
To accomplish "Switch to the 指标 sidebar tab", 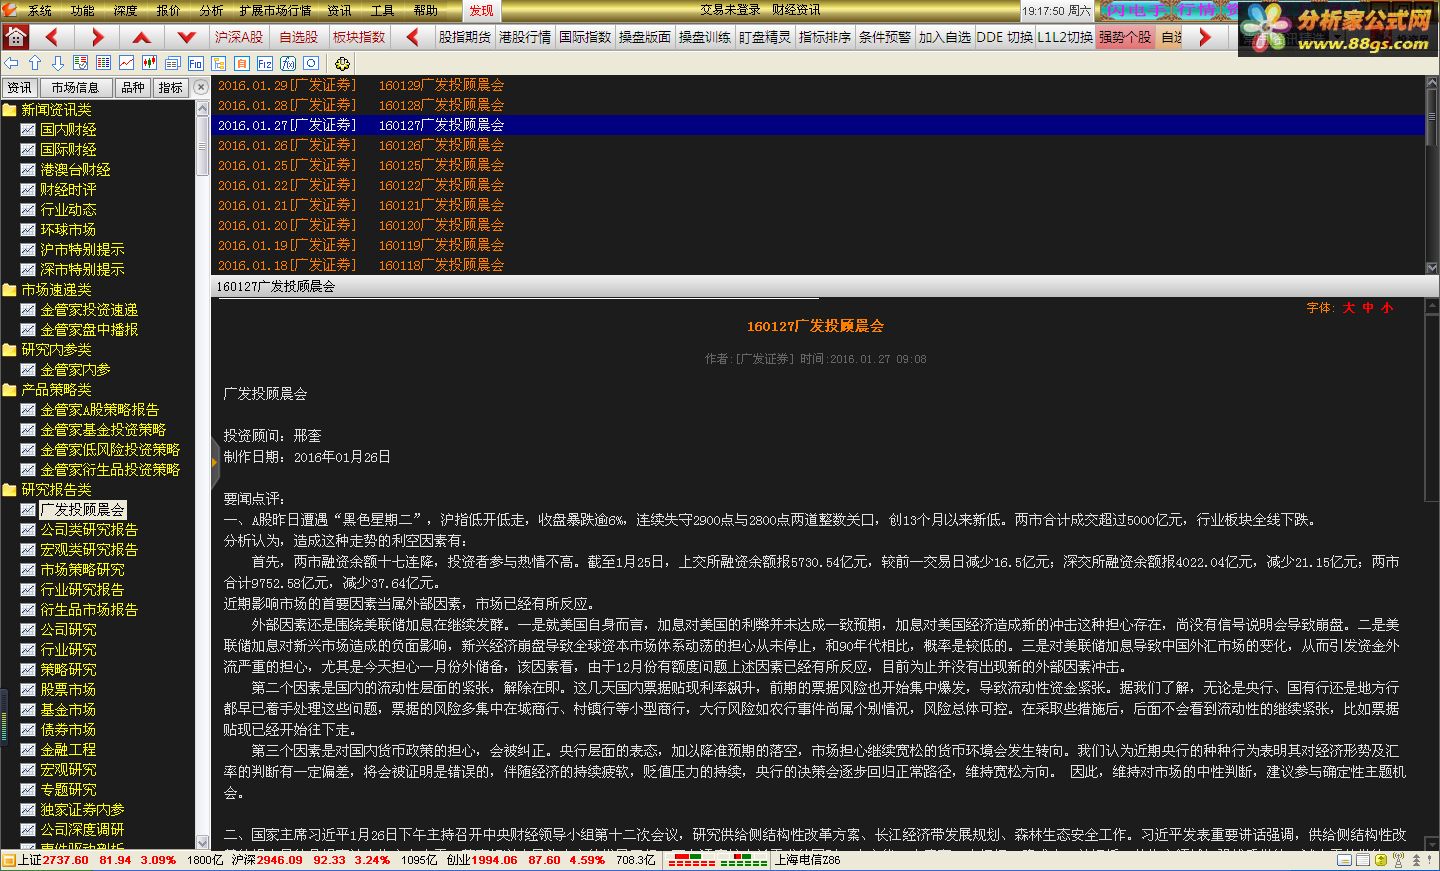I will point(171,87).
